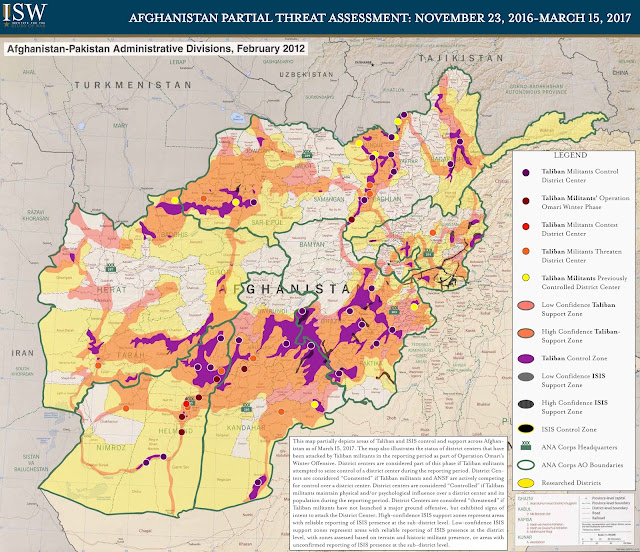This screenshot has width=640, height=552.
Task: Click the TAJIKISTAN country label
Action: tap(461, 58)
